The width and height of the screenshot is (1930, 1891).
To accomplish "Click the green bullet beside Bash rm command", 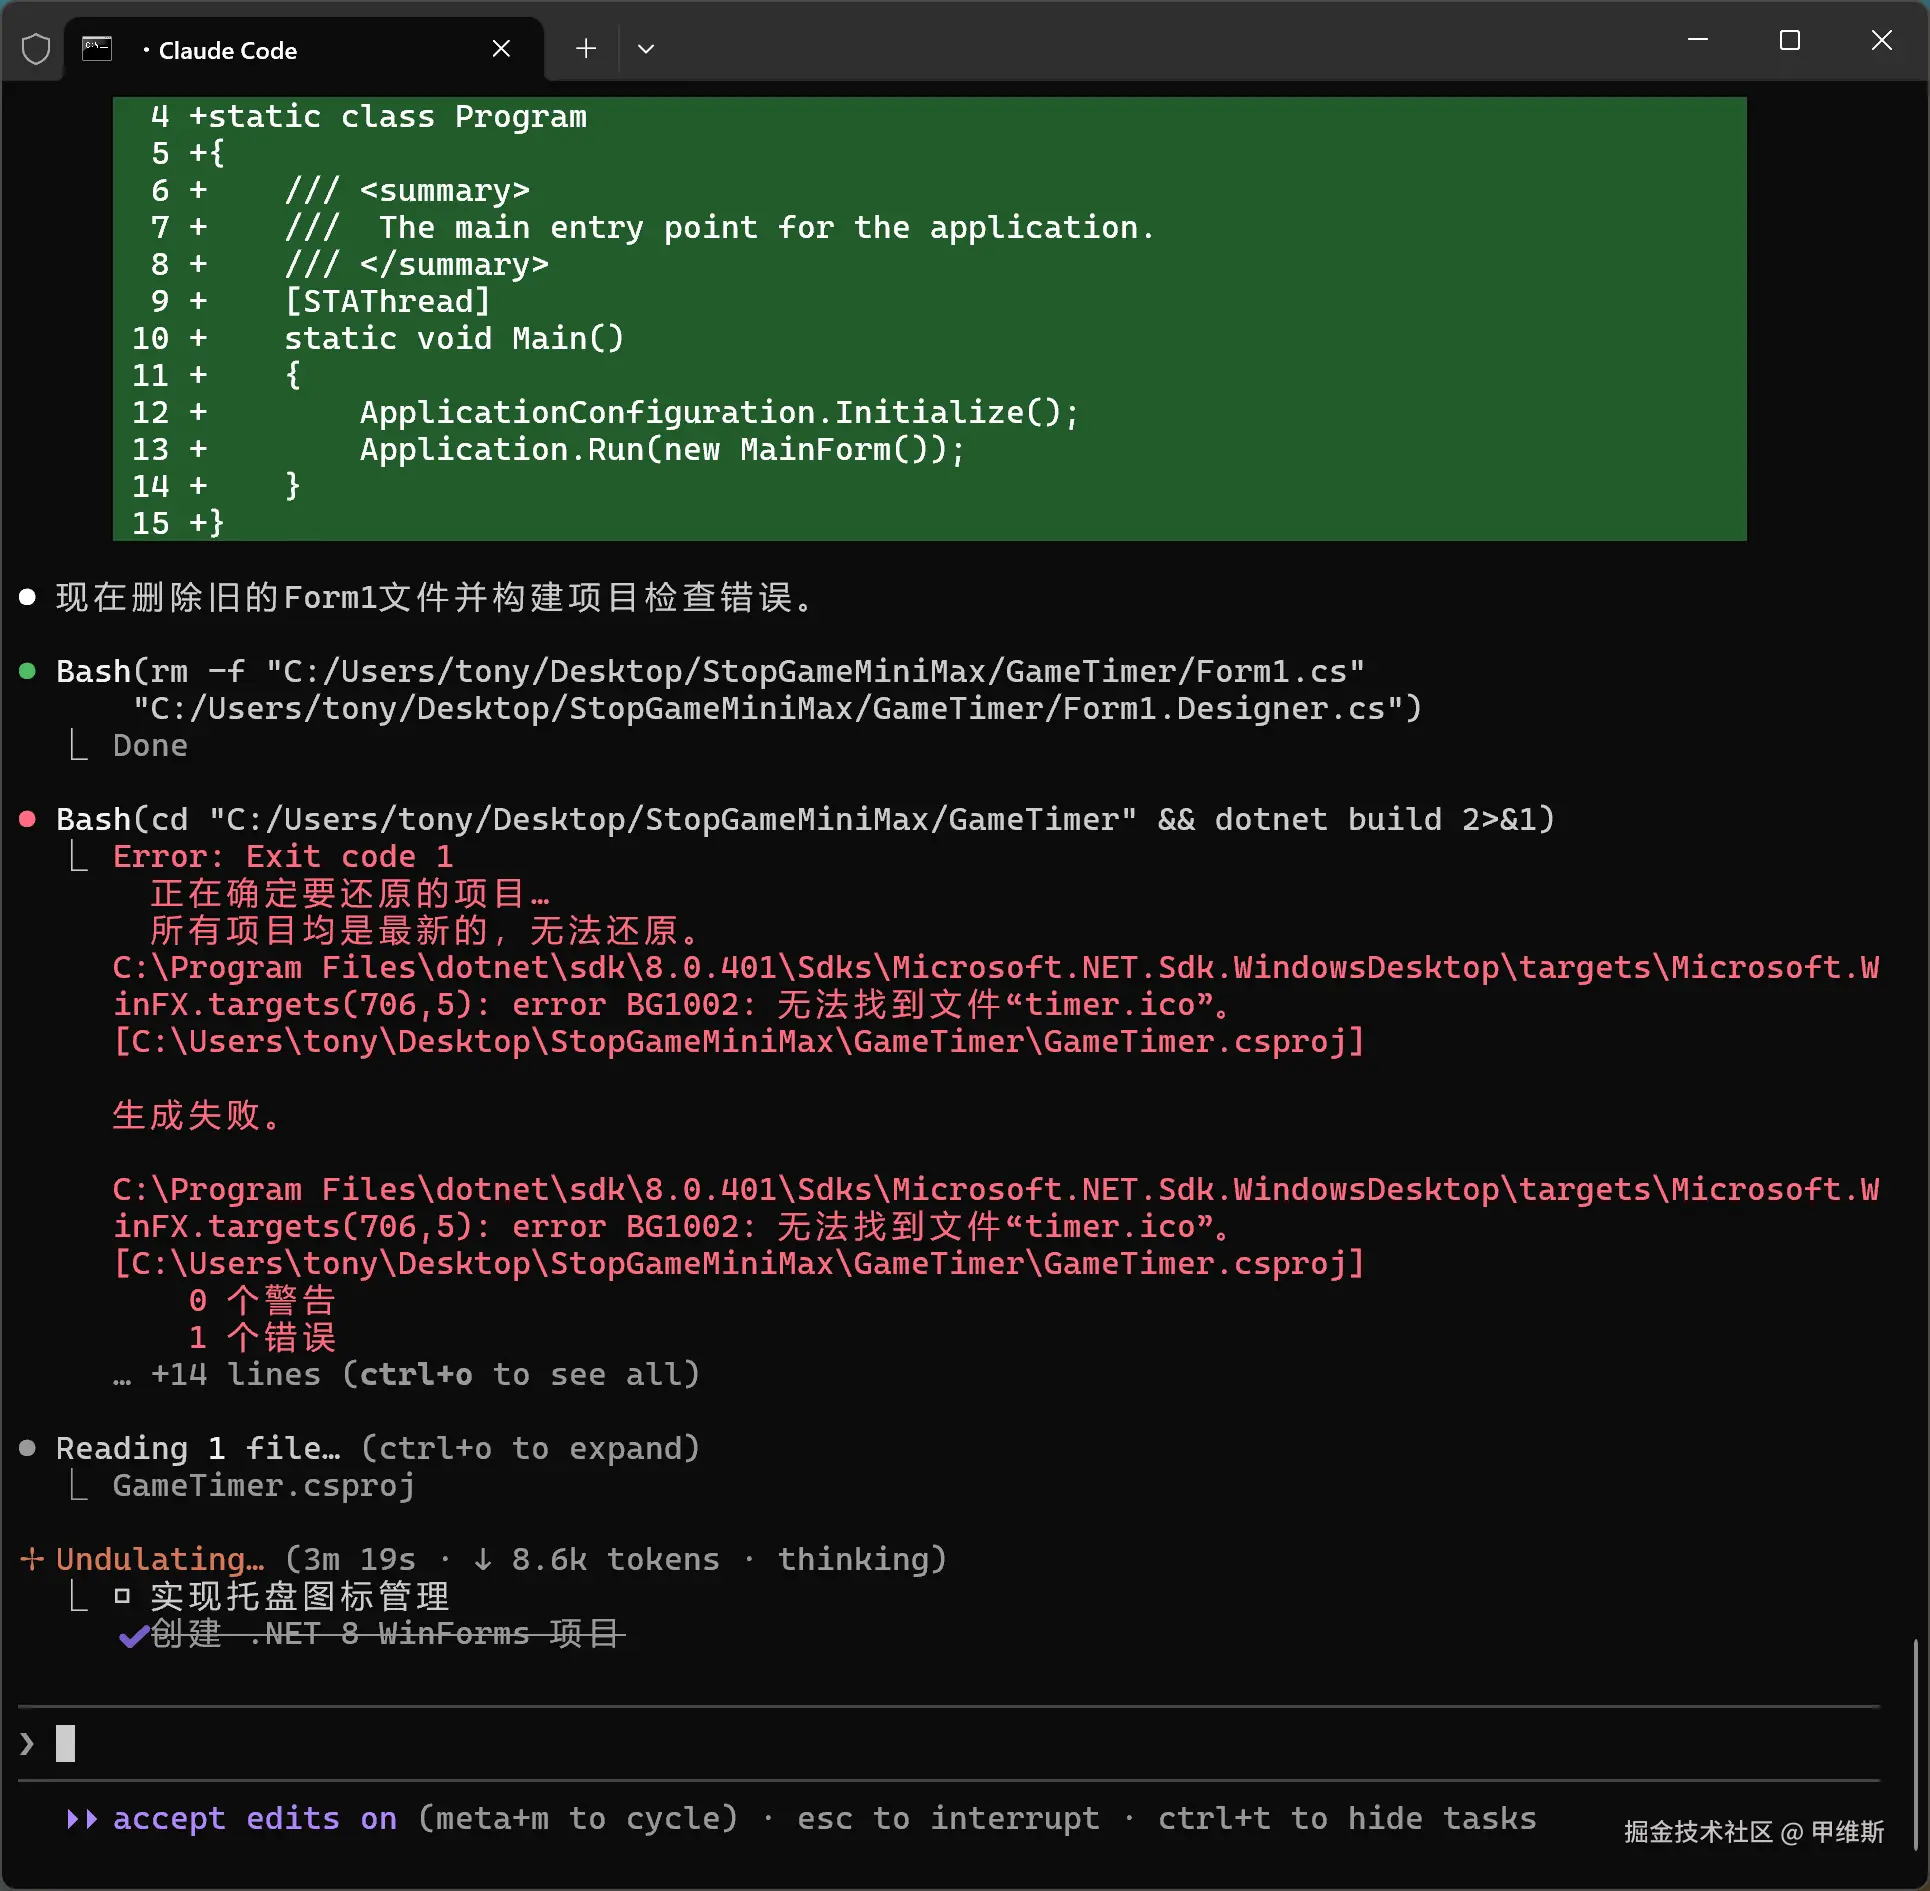I will click(x=28, y=671).
